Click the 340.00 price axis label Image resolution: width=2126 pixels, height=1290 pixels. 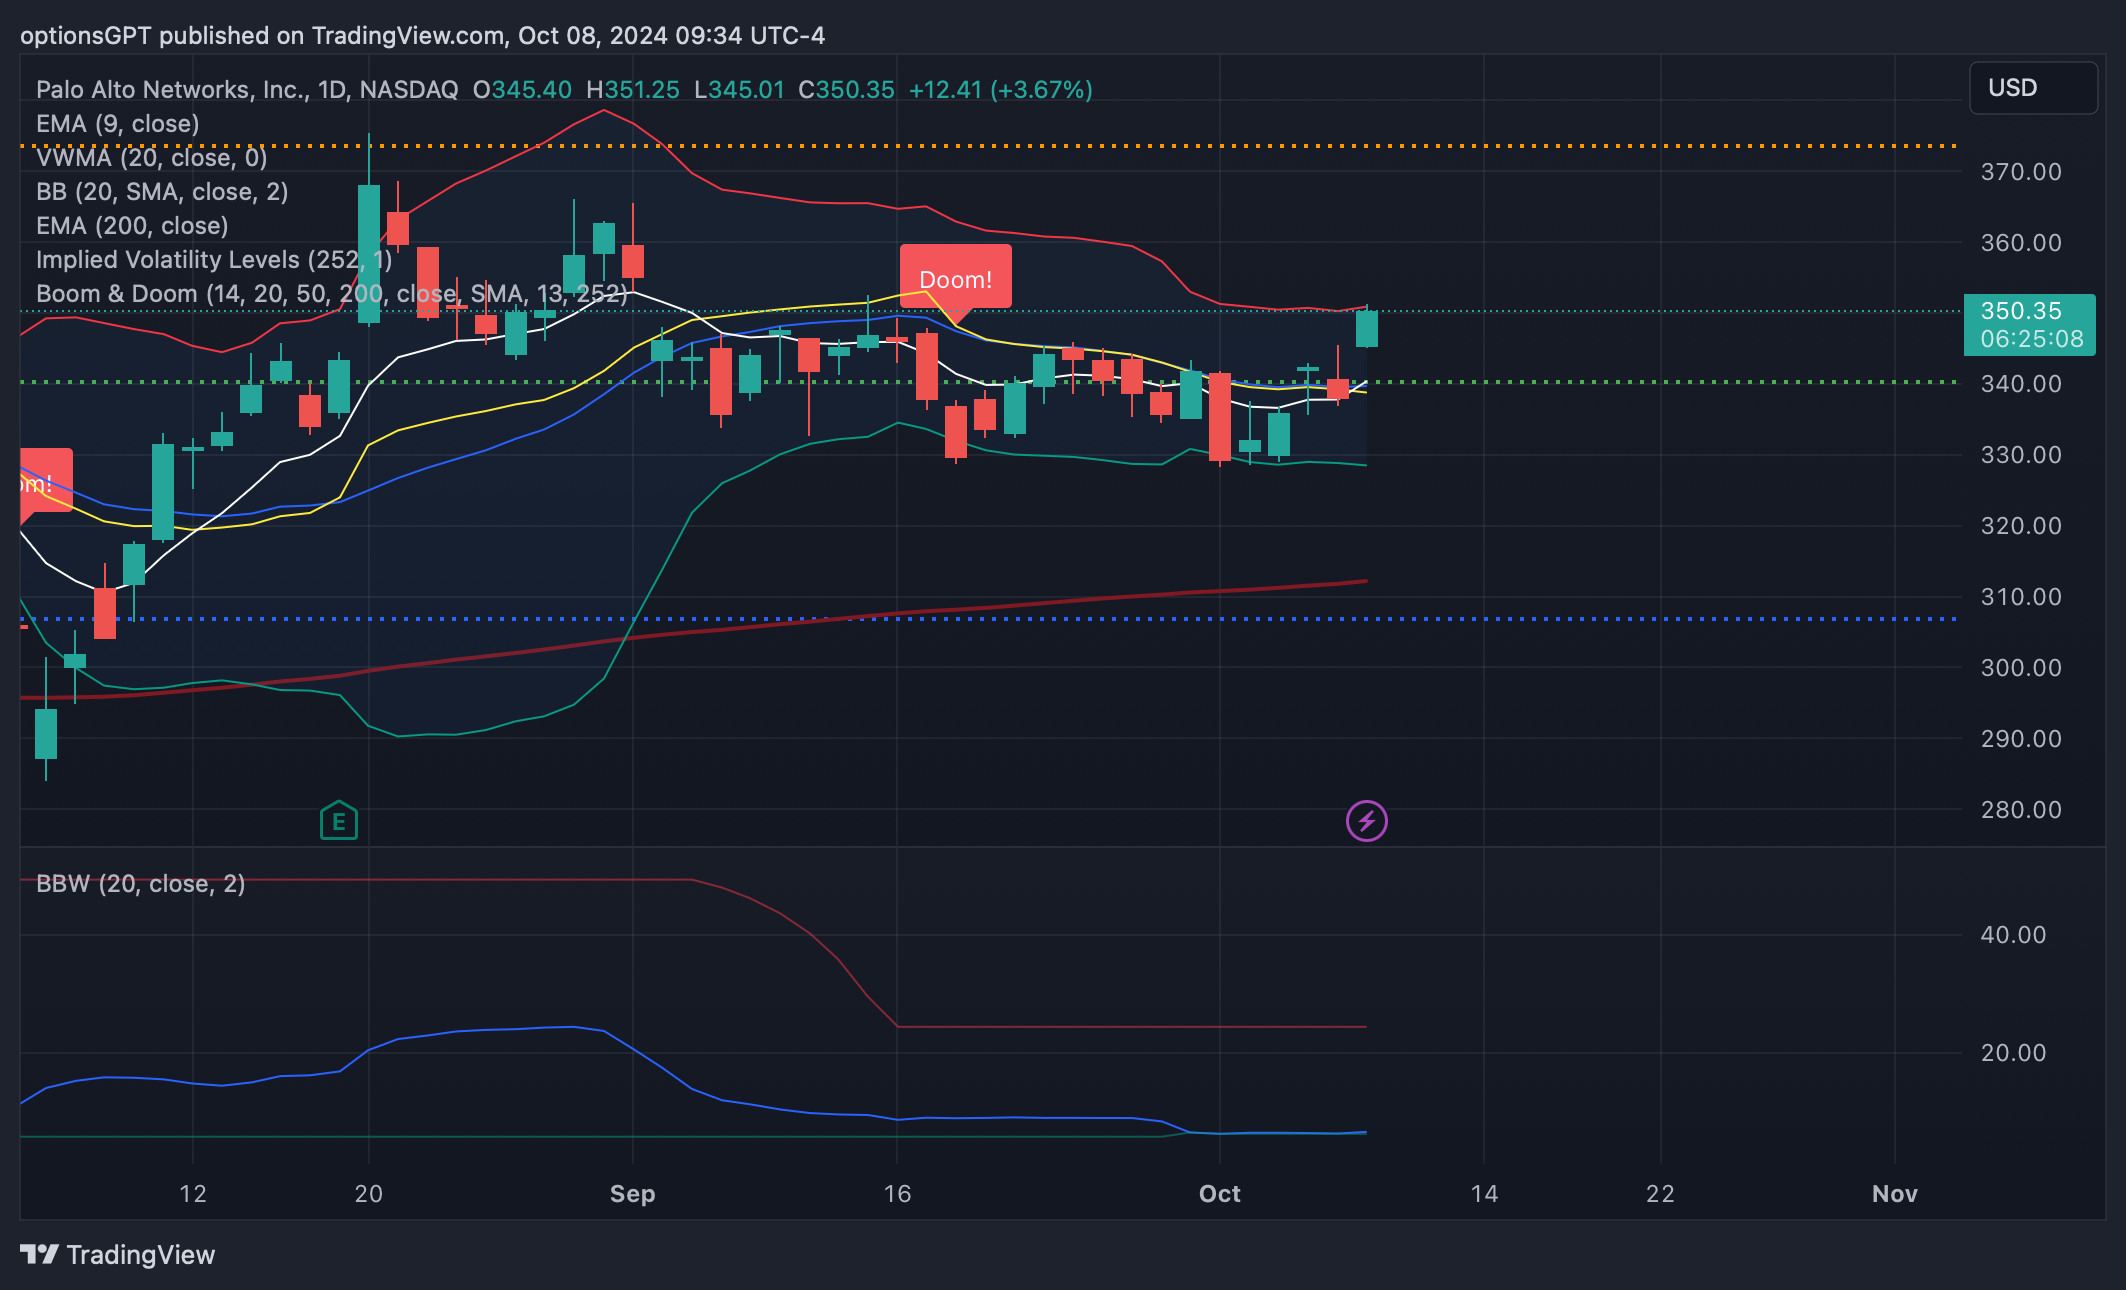[2021, 384]
